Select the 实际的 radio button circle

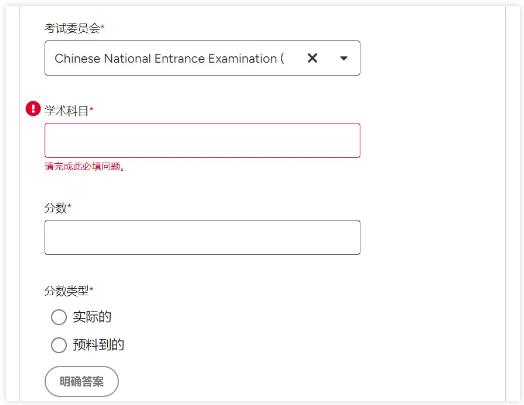point(59,317)
